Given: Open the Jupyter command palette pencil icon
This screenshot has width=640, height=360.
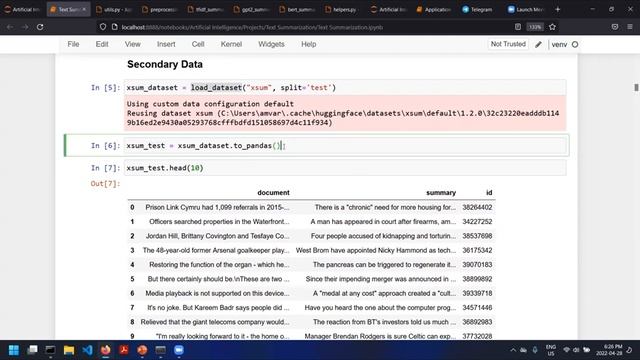Looking at the screenshot, I should point(538,44).
